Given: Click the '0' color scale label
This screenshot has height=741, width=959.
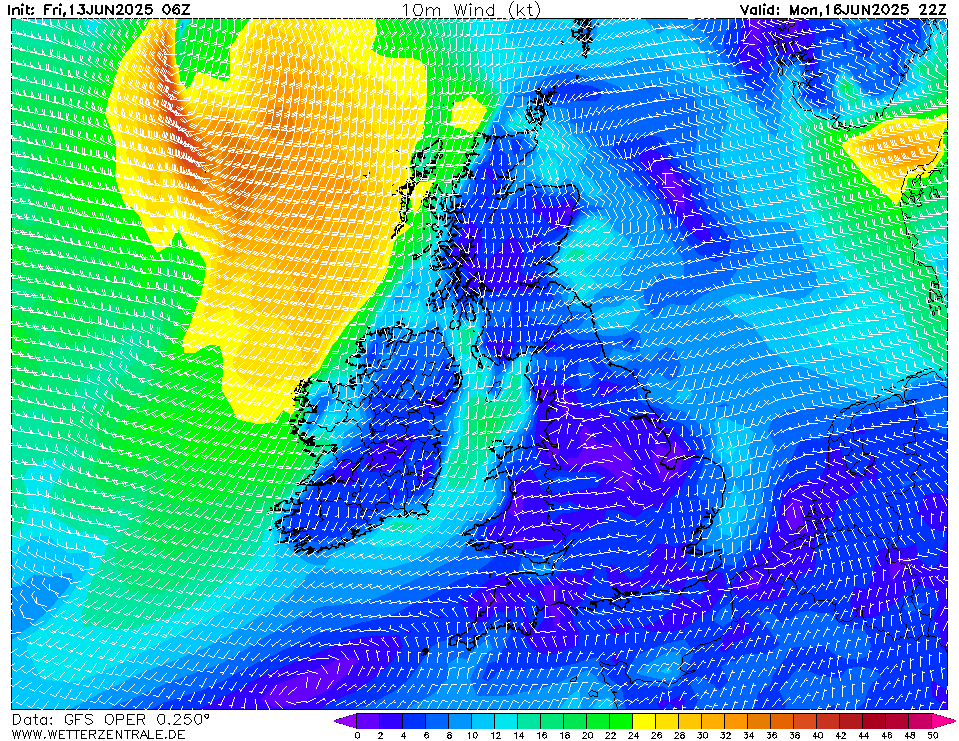Looking at the screenshot, I should (357, 735).
